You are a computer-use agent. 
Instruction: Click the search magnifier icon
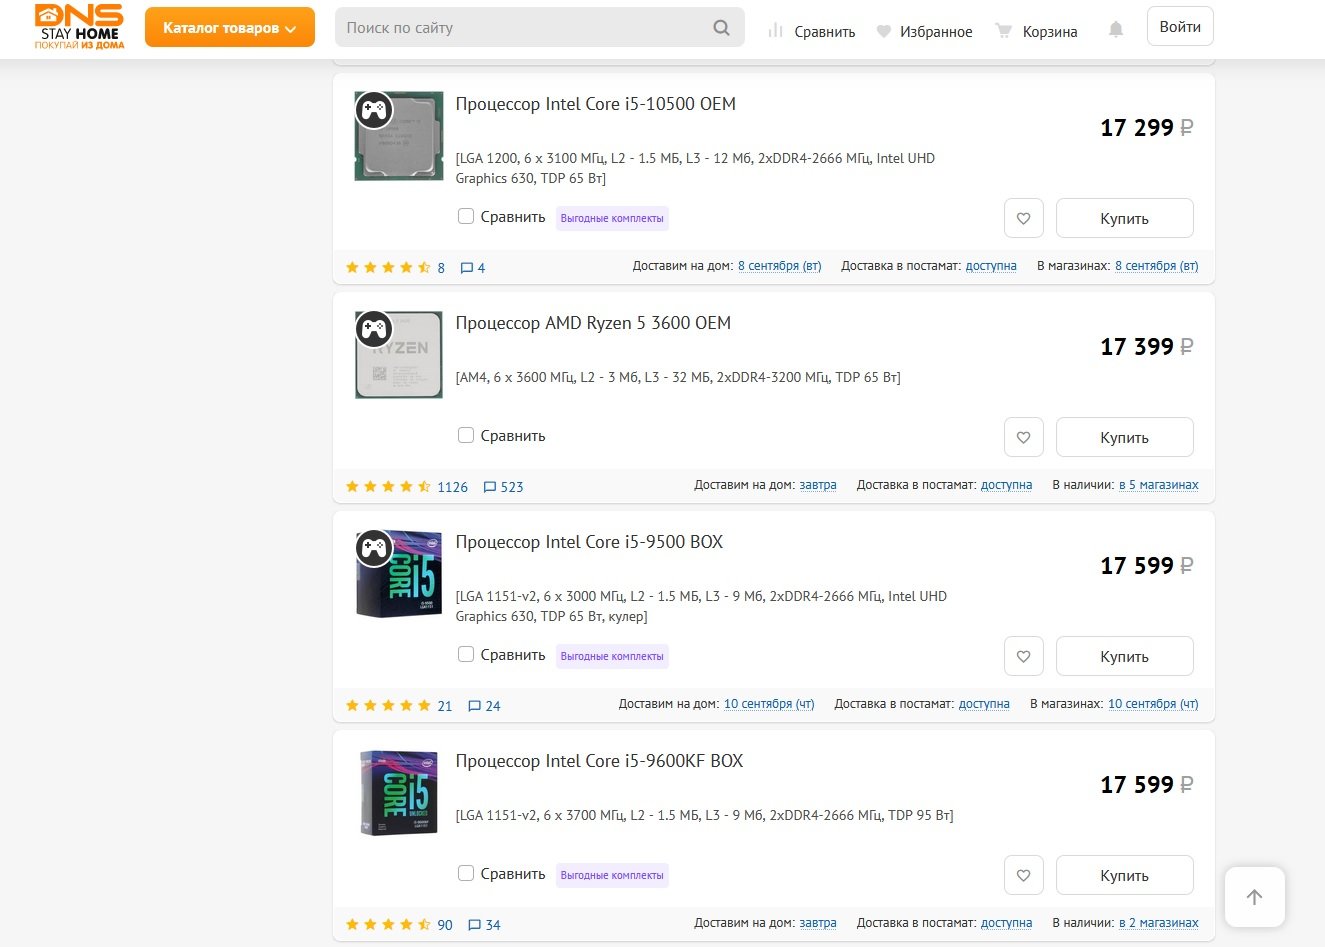click(x=721, y=28)
